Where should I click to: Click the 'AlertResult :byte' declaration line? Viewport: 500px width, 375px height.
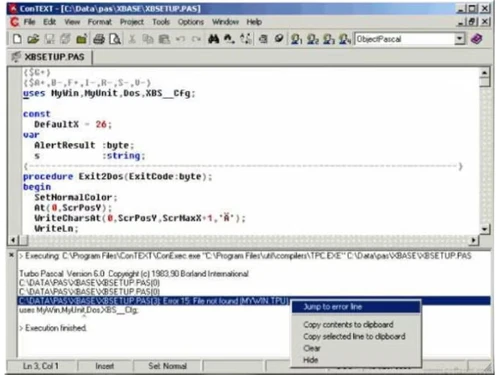(x=84, y=145)
